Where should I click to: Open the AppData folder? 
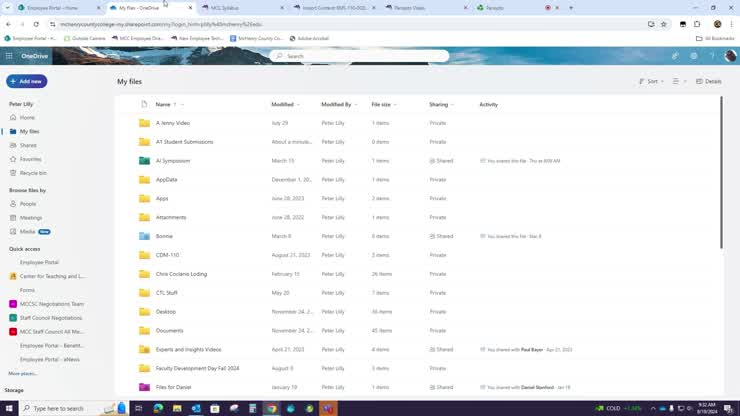click(167, 180)
